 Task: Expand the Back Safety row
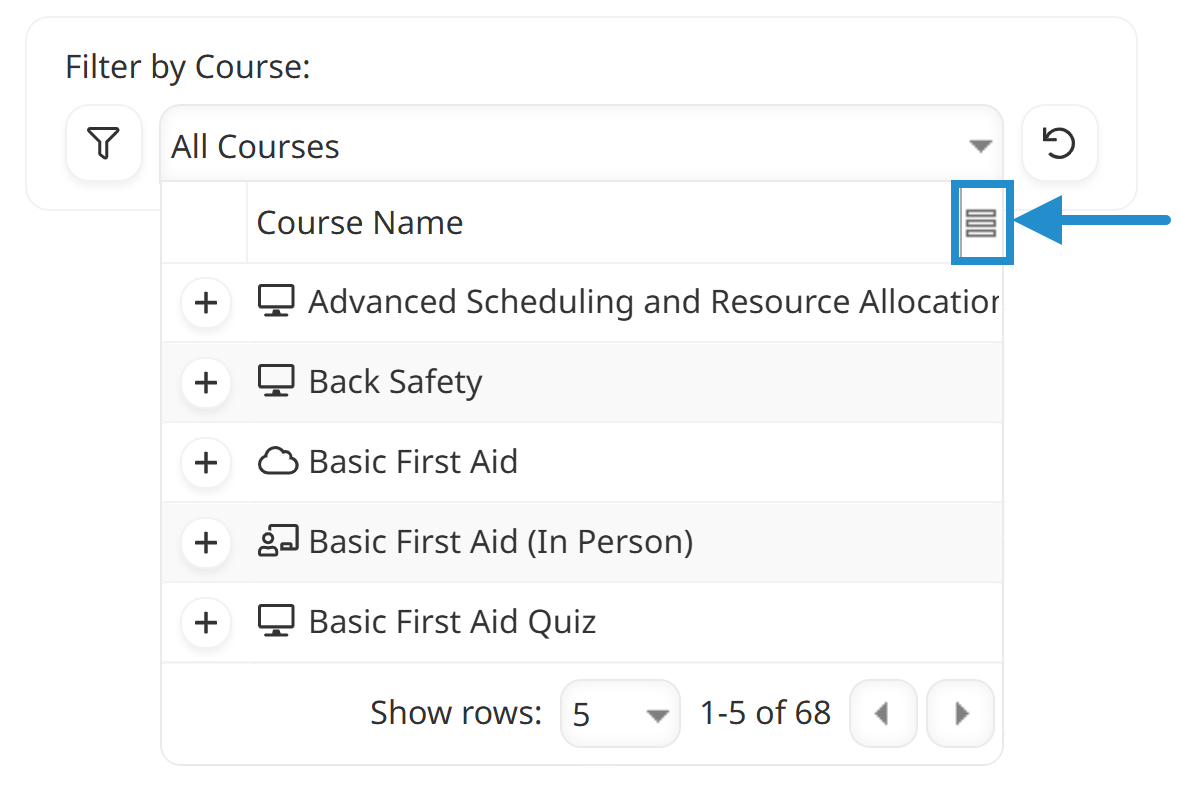(x=206, y=382)
